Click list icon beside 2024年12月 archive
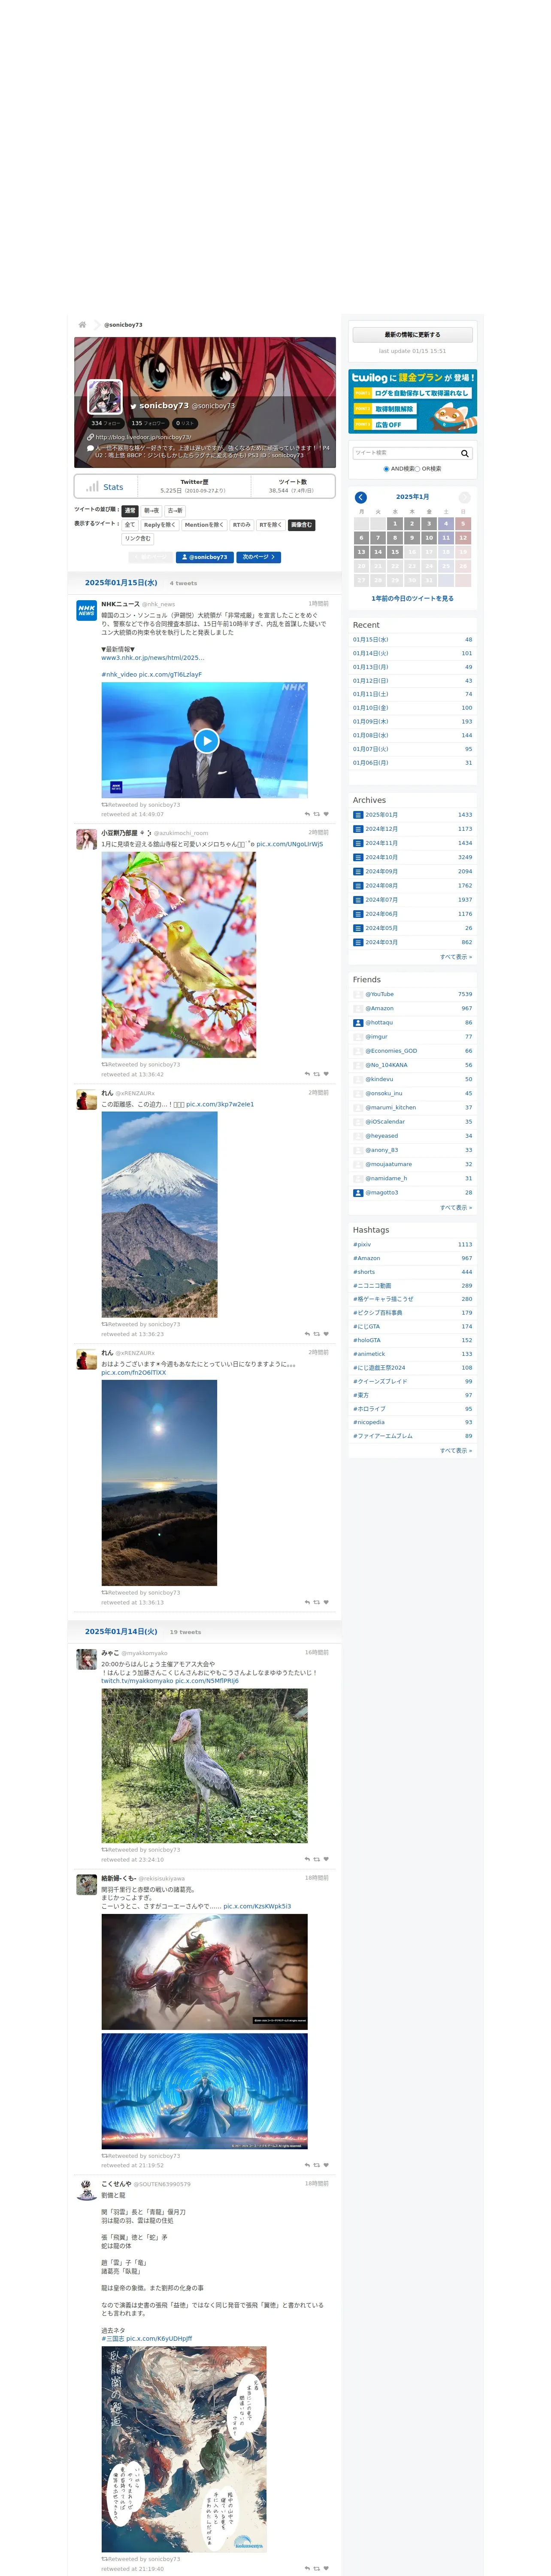 [358, 829]
